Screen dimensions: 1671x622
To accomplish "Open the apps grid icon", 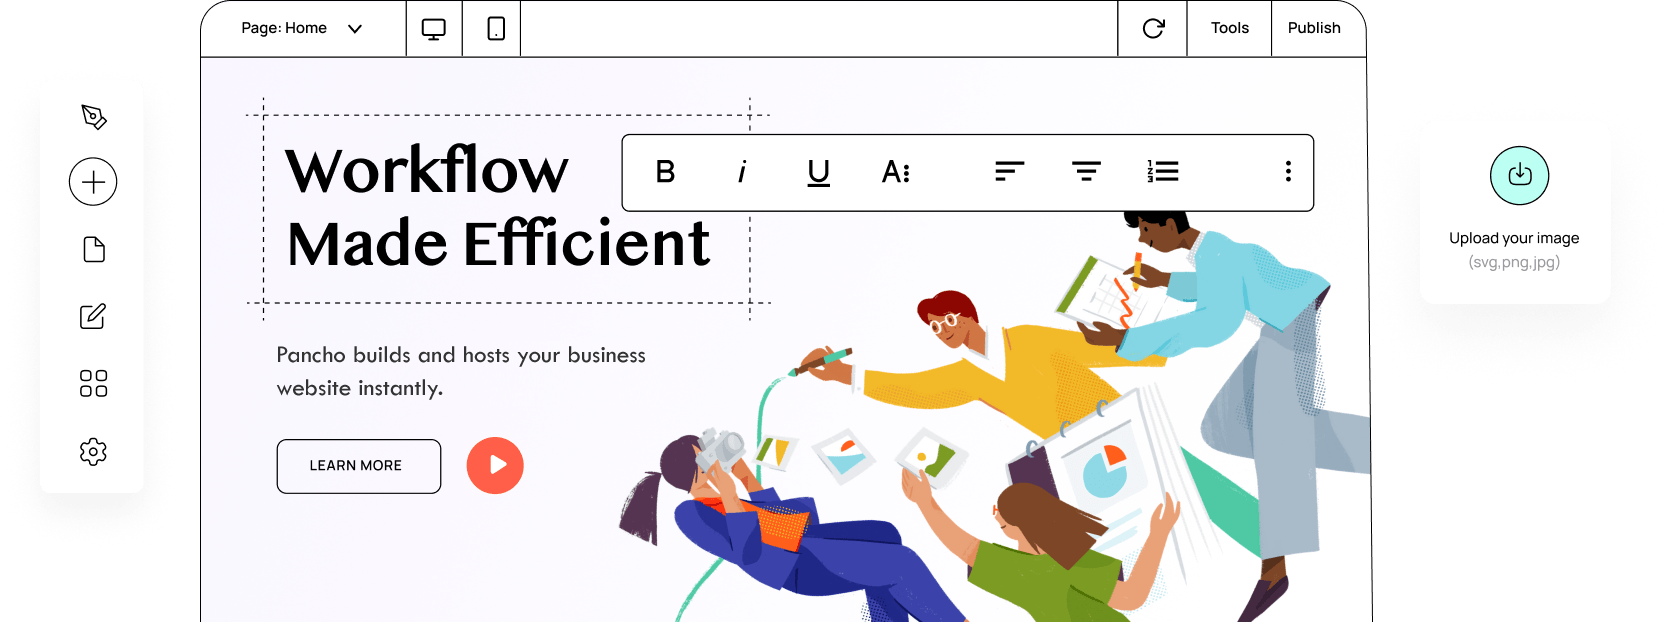I will [x=93, y=384].
